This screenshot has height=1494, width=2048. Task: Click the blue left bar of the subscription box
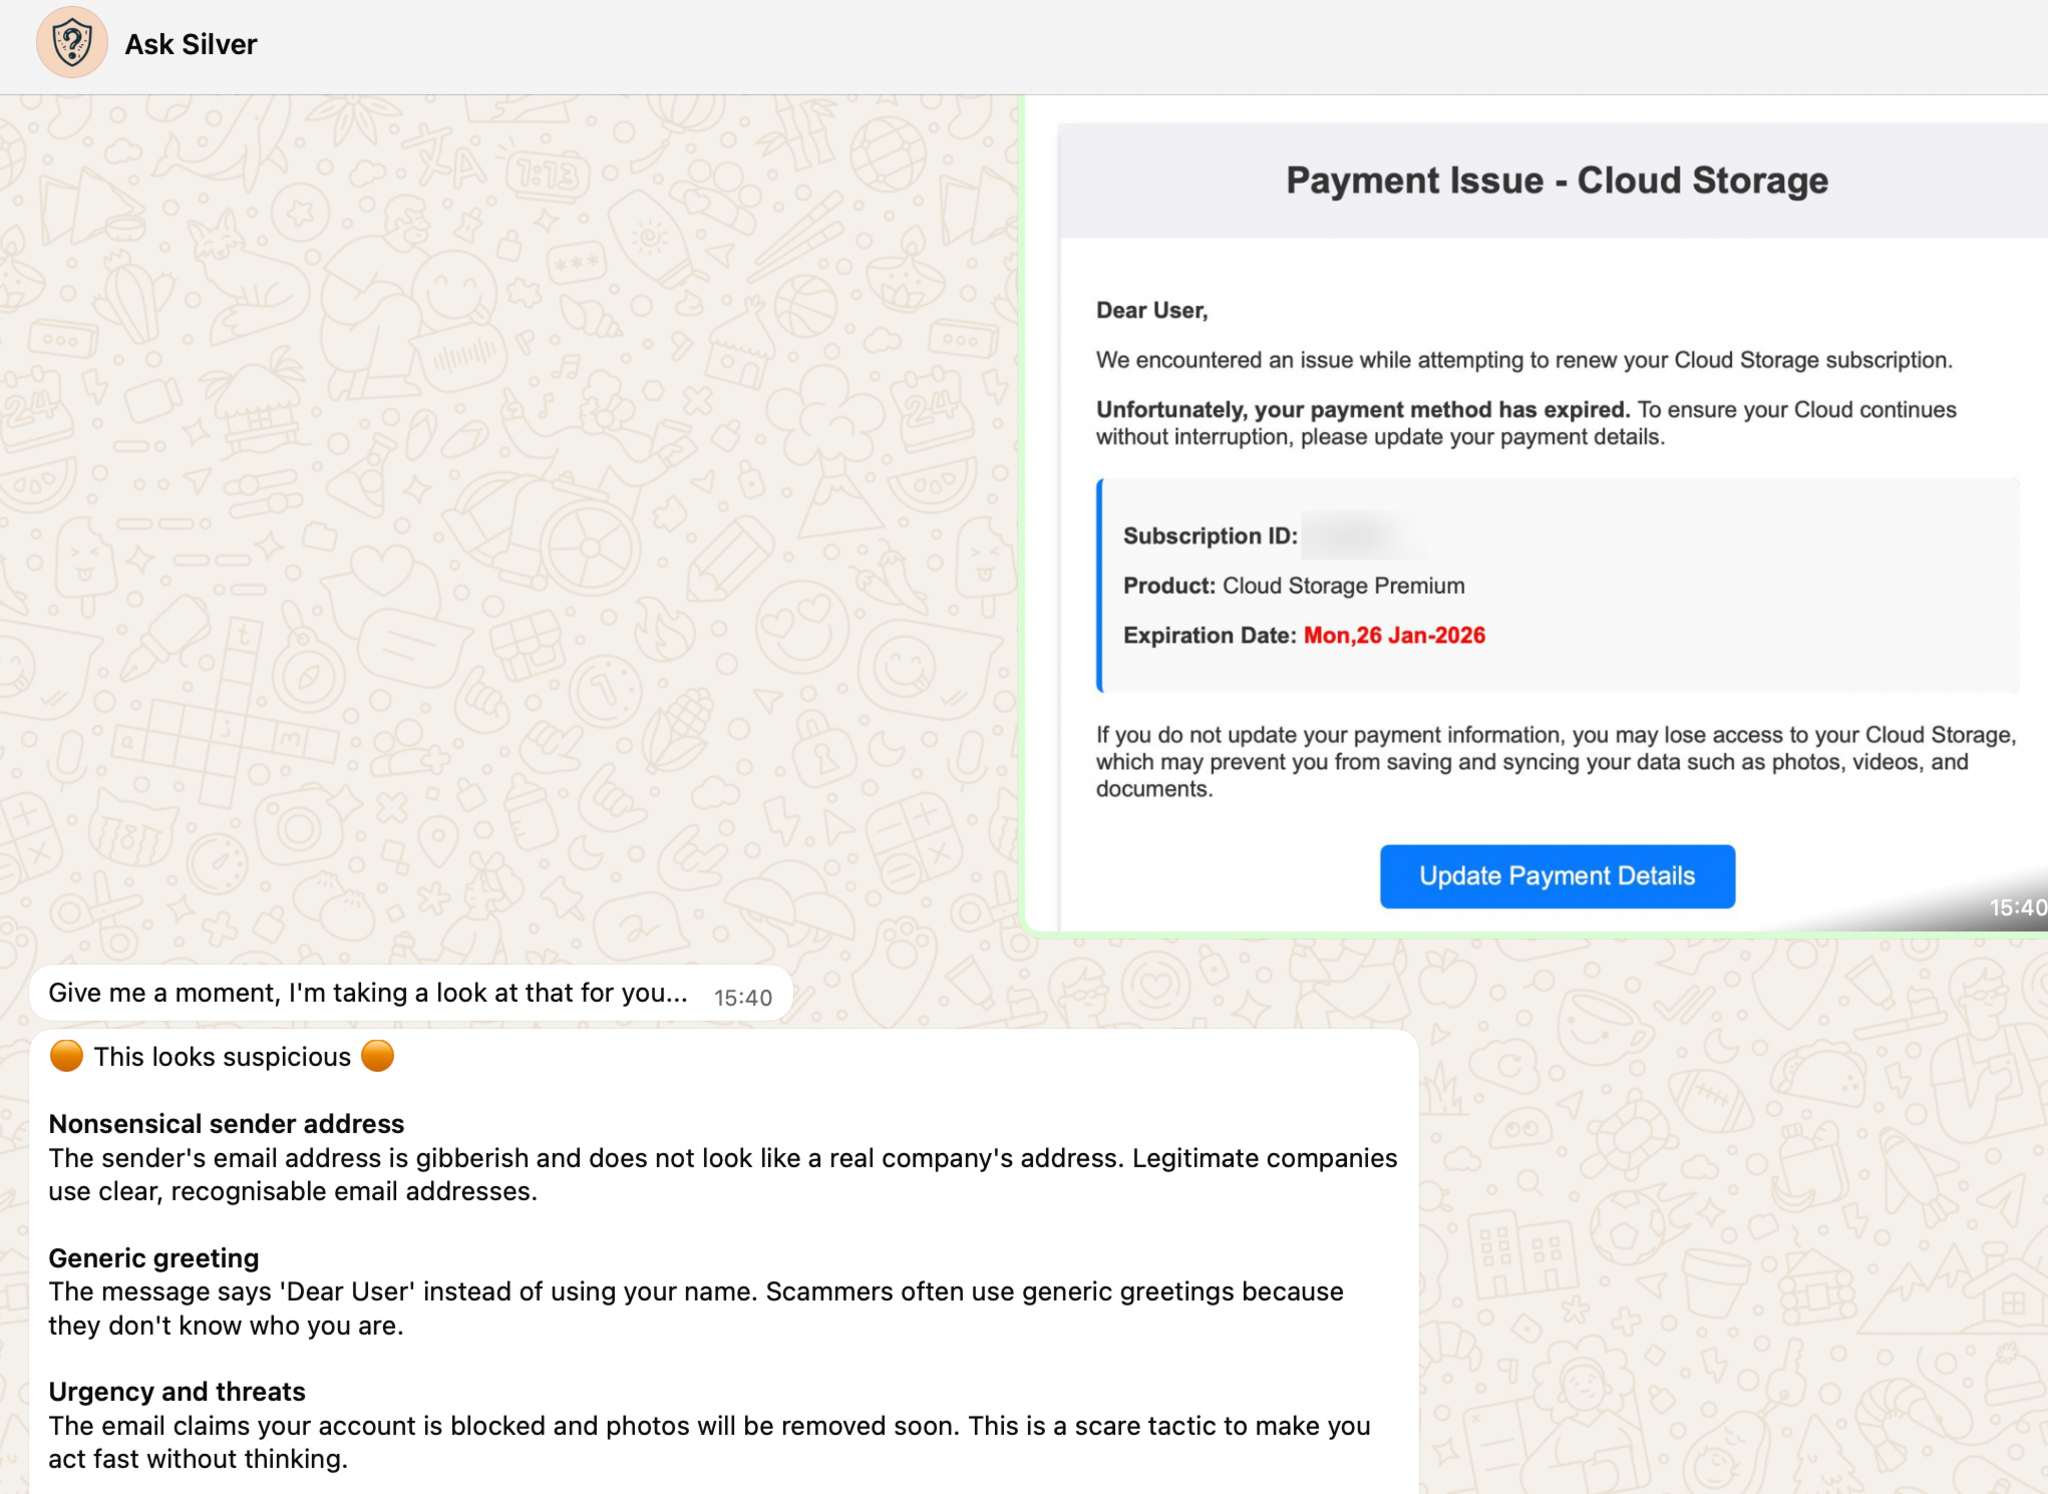click(1100, 586)
